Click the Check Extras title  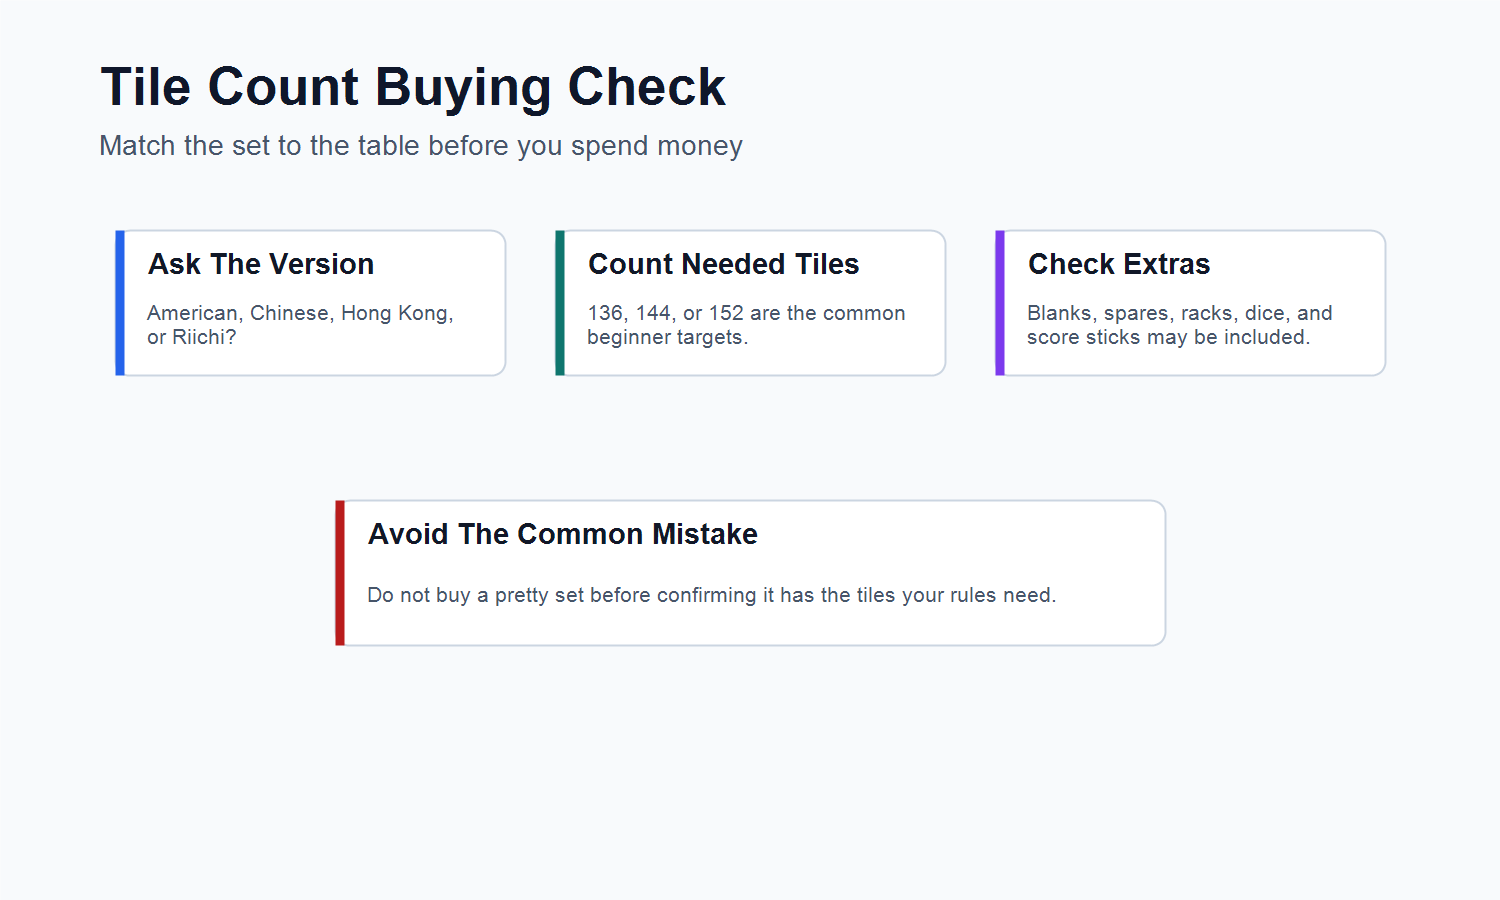point(1119,264)
